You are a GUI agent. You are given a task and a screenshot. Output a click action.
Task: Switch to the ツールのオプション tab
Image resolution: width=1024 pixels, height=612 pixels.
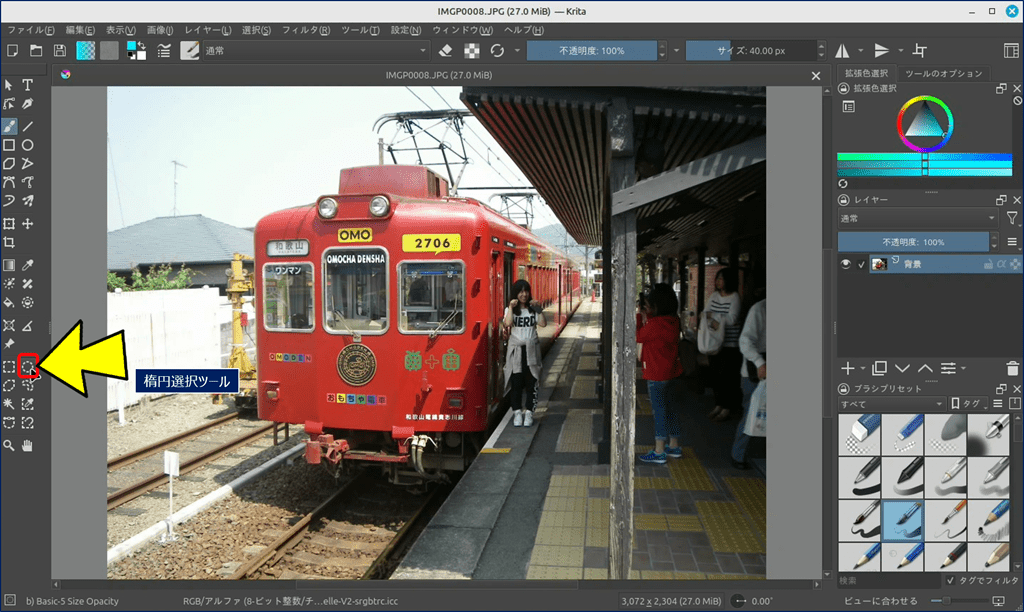[x=942, y=73]
